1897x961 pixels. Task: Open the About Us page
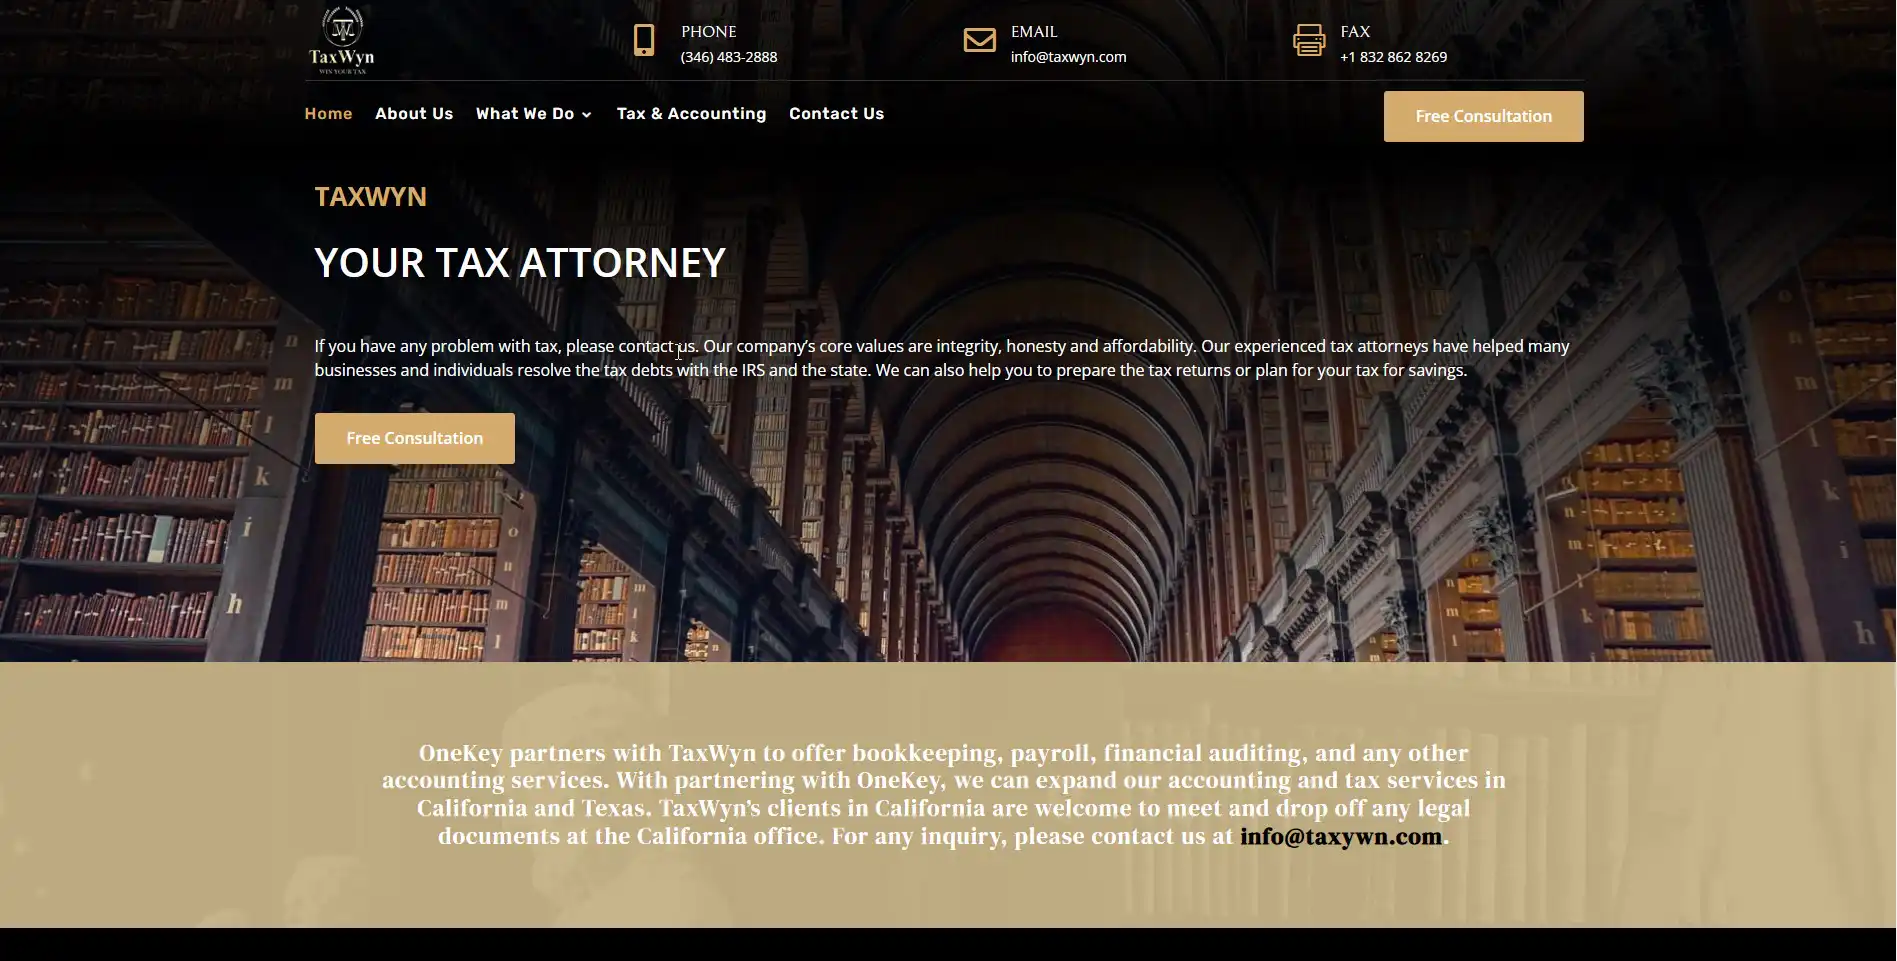point(414,114)
